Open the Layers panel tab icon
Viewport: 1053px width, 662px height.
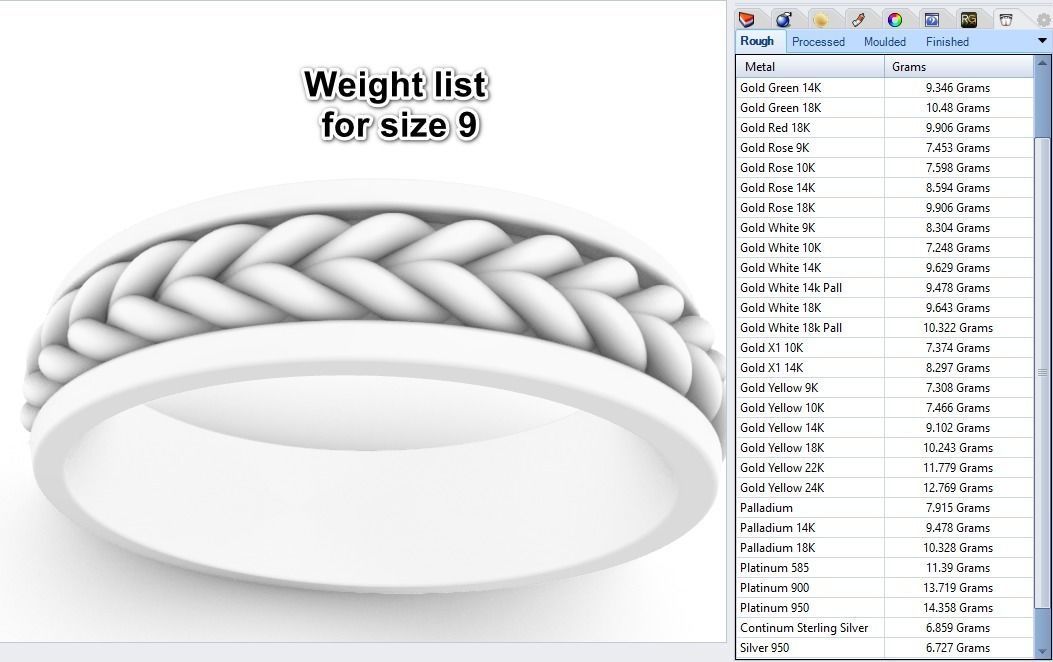[x=746, y=19]
